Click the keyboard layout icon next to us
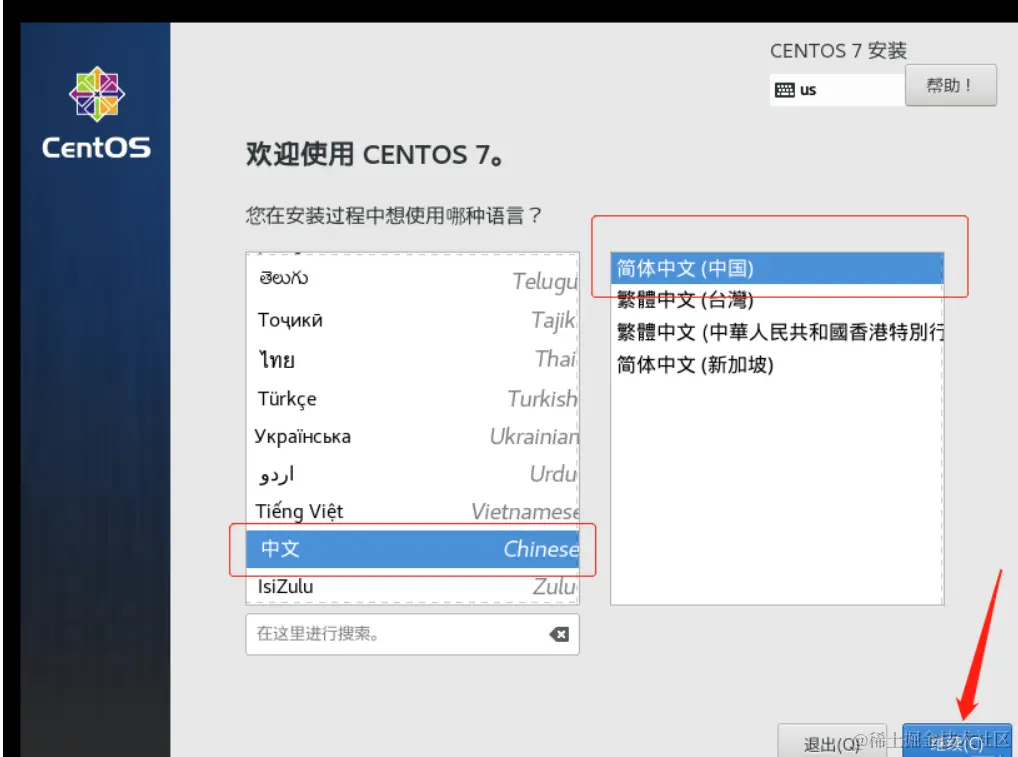1018x757 pixels. (x=784, y=90)
